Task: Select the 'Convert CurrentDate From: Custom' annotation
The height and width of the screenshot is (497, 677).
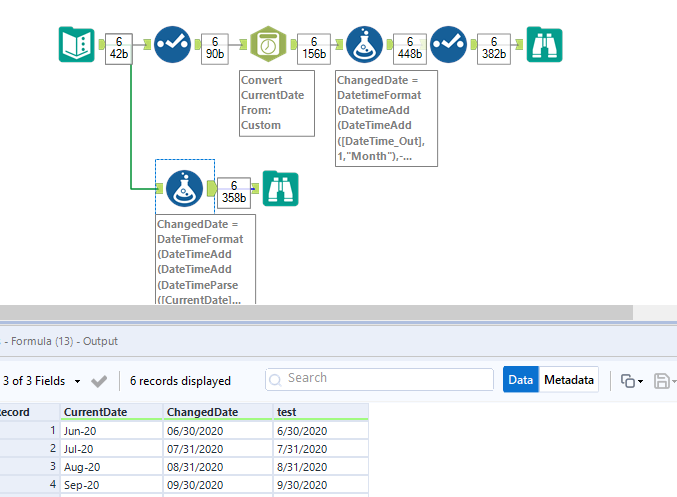Action: coord(277,103)
